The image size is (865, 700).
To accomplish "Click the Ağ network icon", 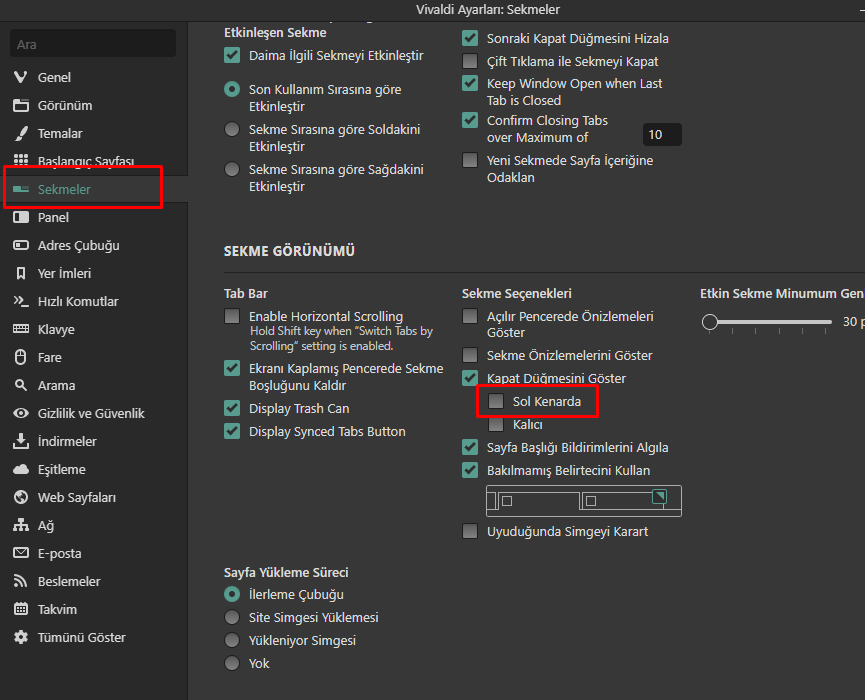I will [x=21, y=525].
